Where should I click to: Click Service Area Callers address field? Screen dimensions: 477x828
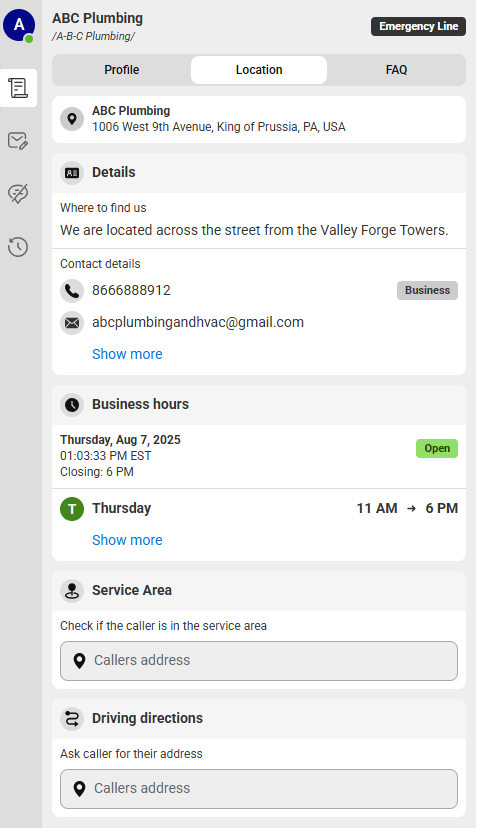click(259, 661)
